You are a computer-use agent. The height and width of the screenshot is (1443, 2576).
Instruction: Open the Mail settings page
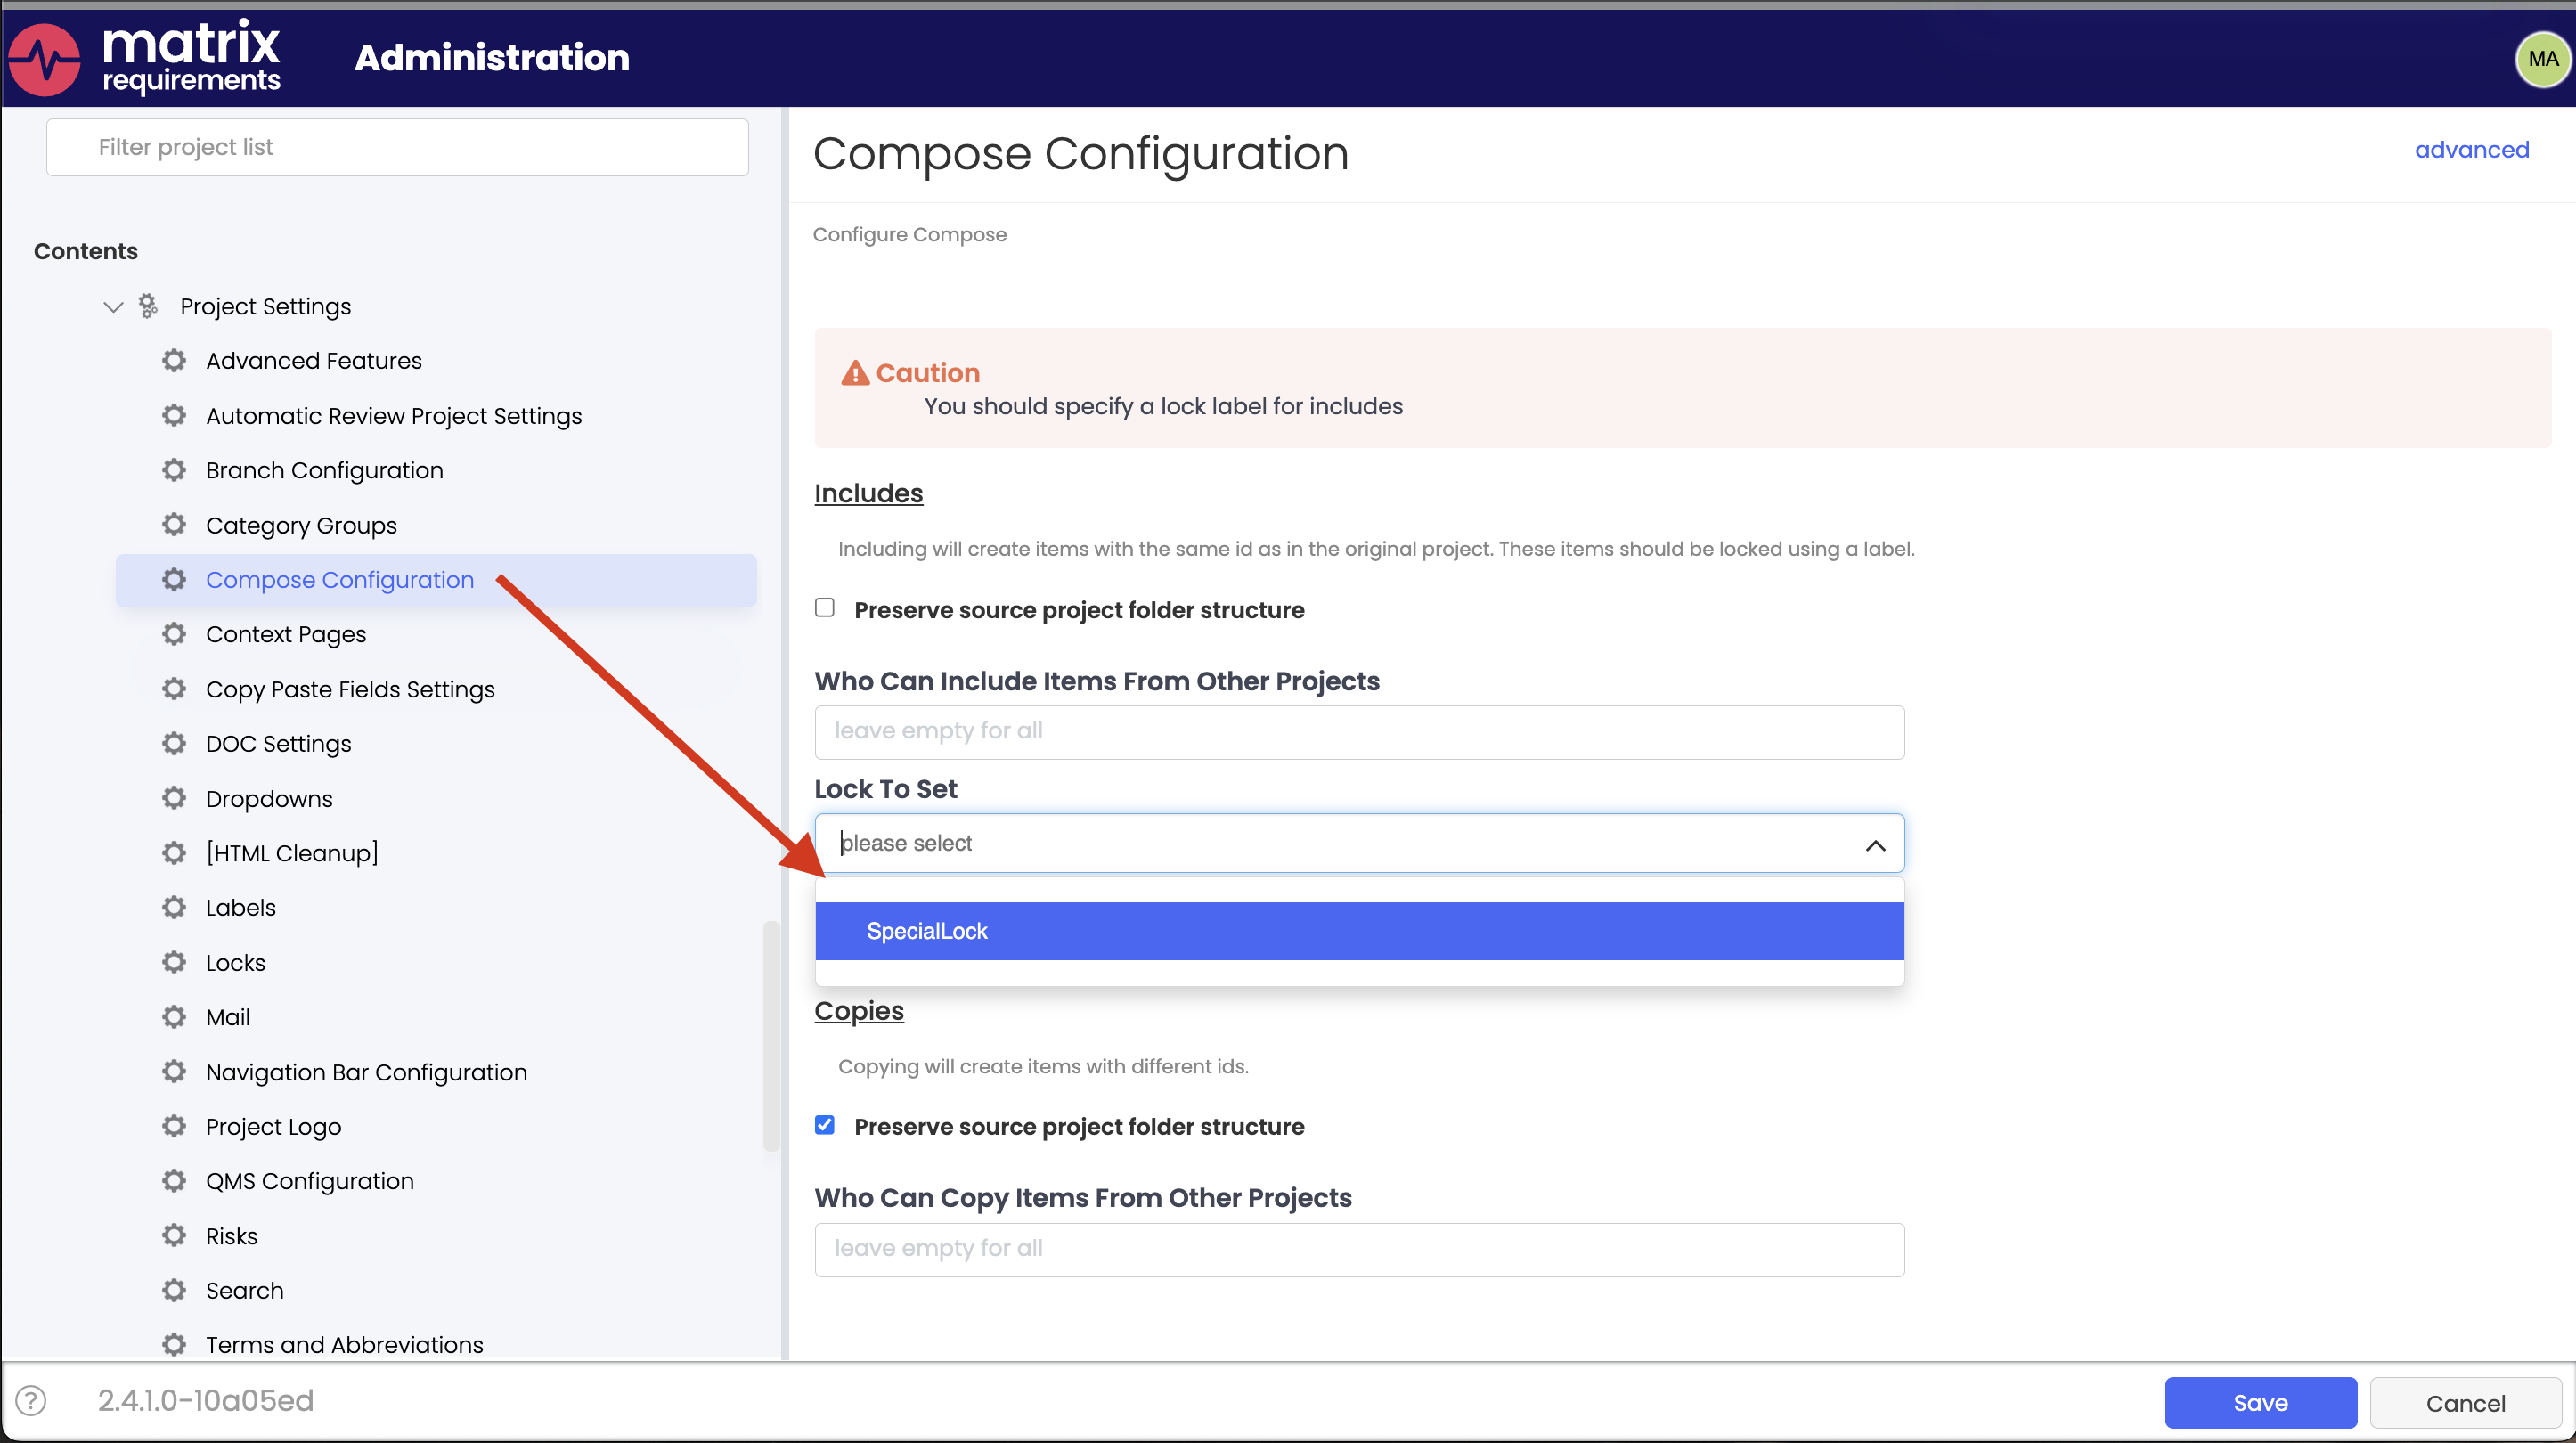point(228,1017)
